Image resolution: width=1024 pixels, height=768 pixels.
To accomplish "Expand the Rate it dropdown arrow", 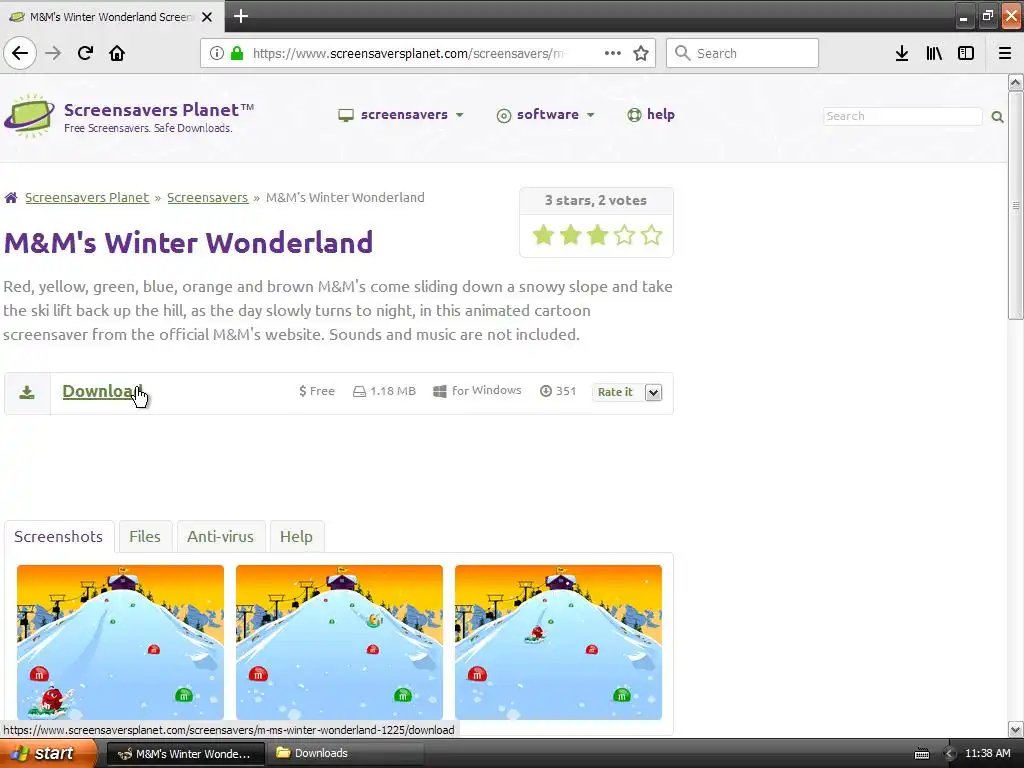I will click(x=653, y=392).
